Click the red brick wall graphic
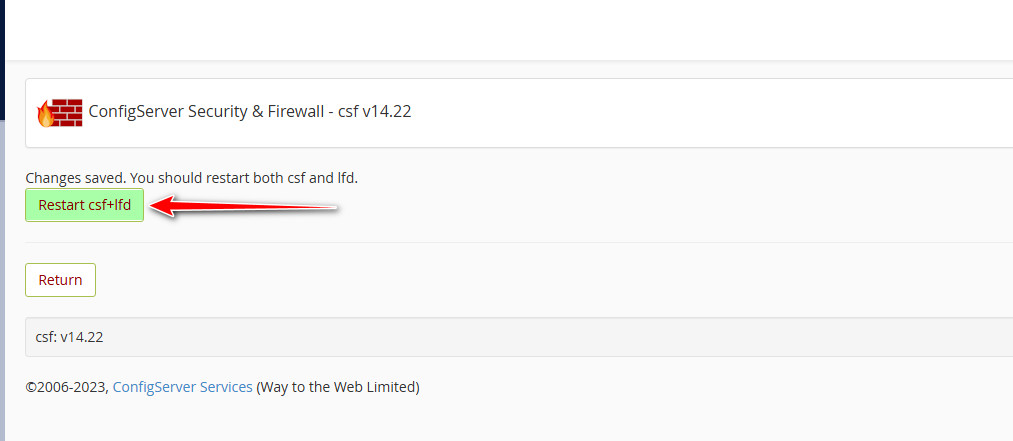Viewport: 1013px width, 441px height. coord(67,112)
